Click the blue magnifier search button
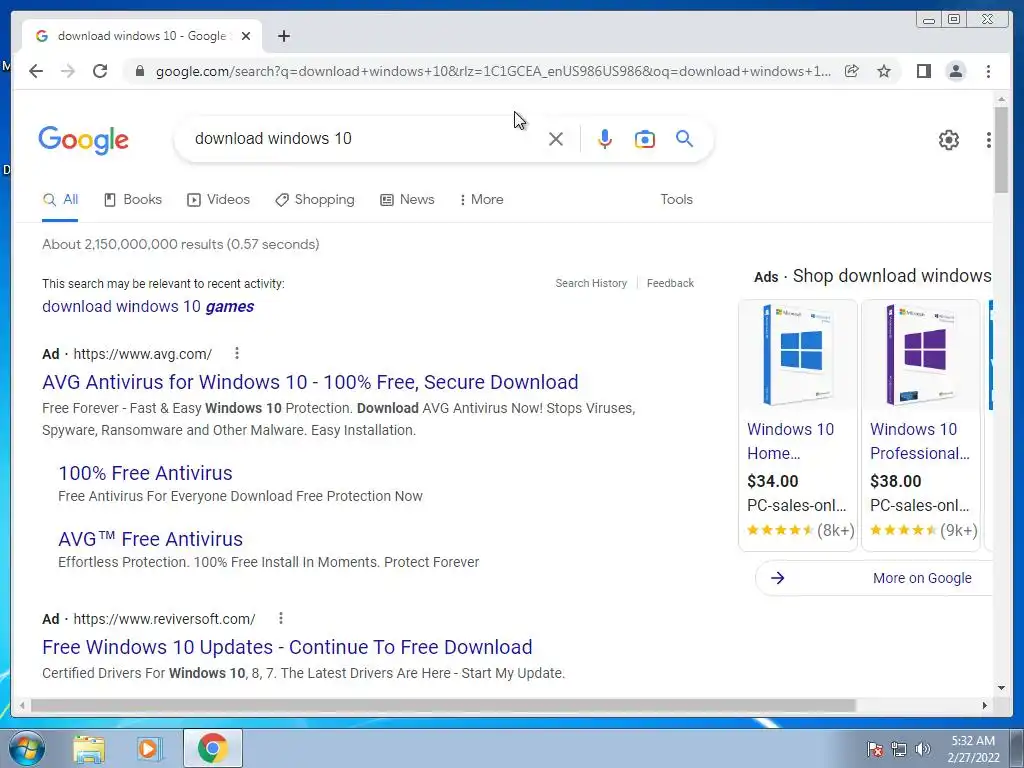Image resolution: width=1024 pixels, height=768 pixels. click(x=684, y=138)
